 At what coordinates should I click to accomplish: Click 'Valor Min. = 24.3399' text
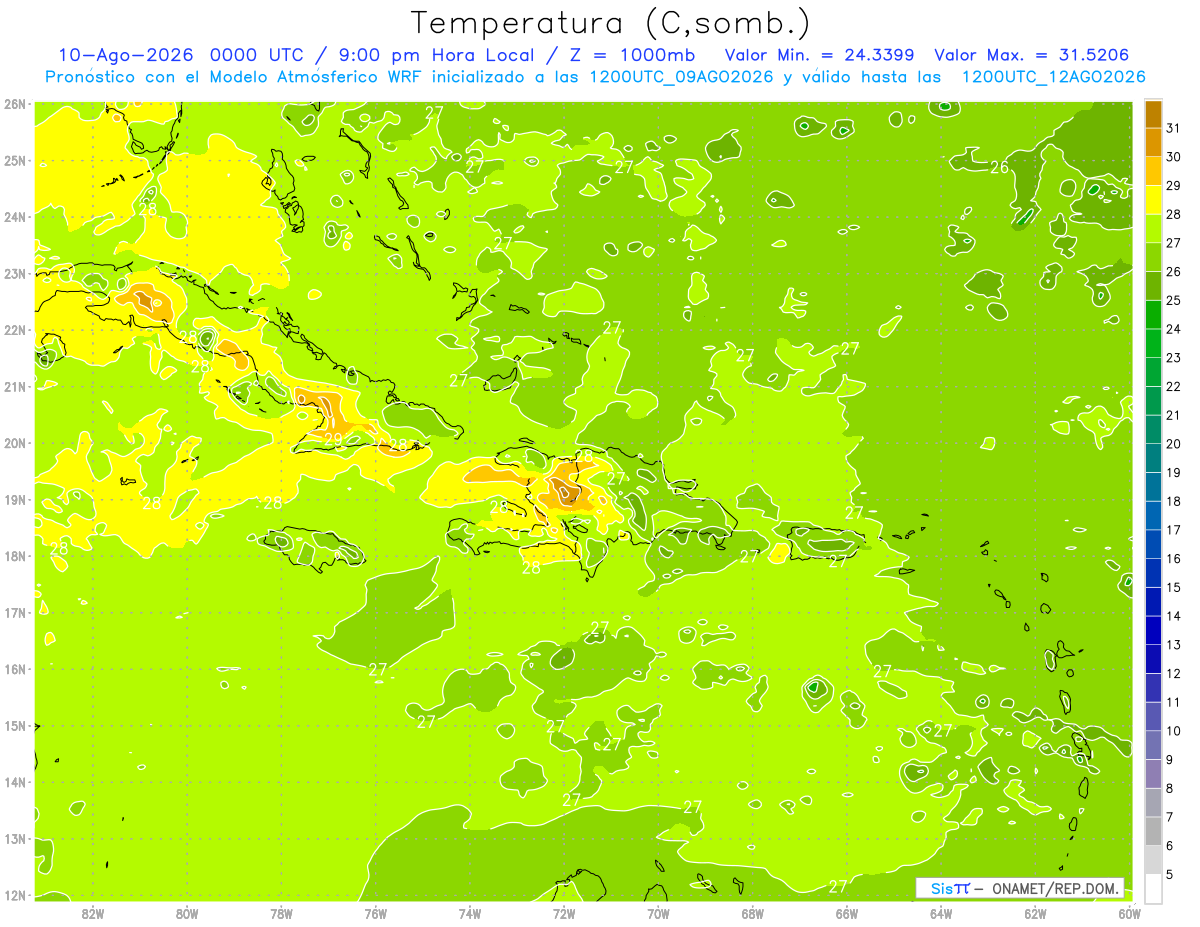[819, 55]
